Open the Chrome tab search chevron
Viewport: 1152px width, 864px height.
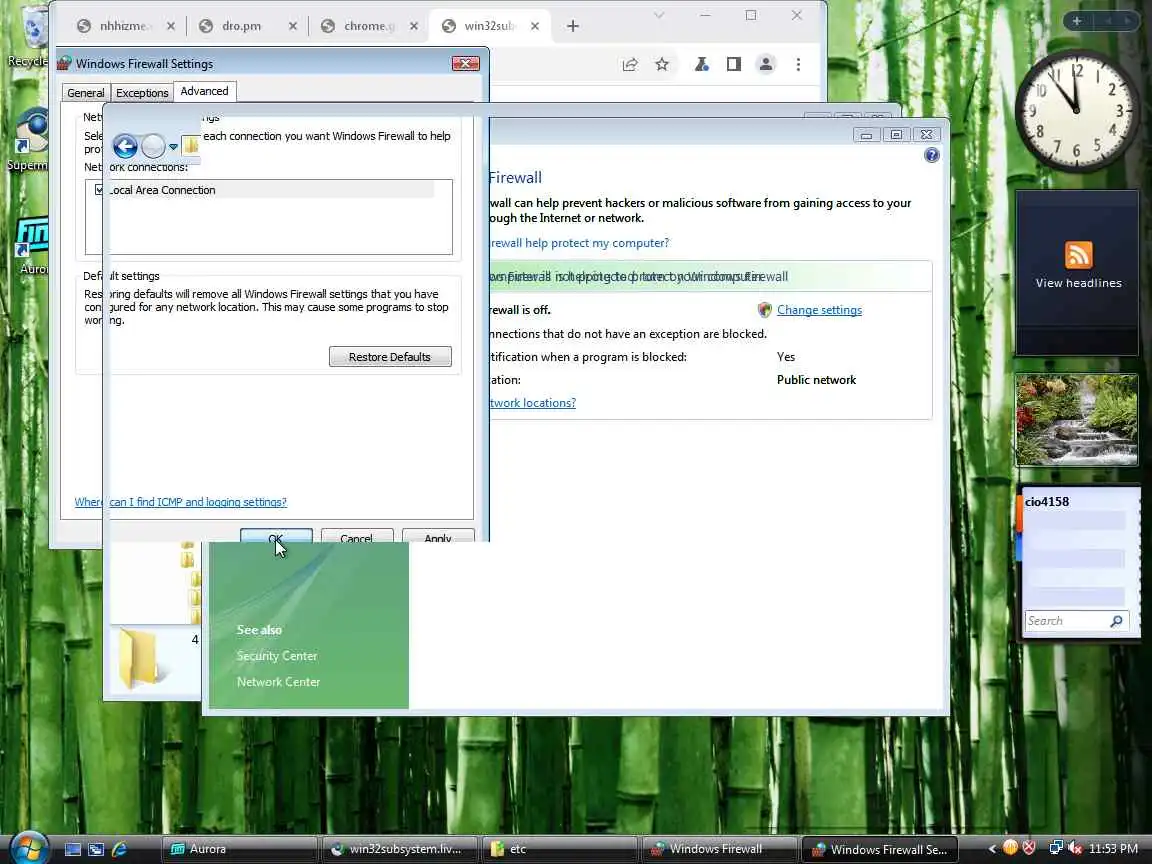tap(659, 15)
